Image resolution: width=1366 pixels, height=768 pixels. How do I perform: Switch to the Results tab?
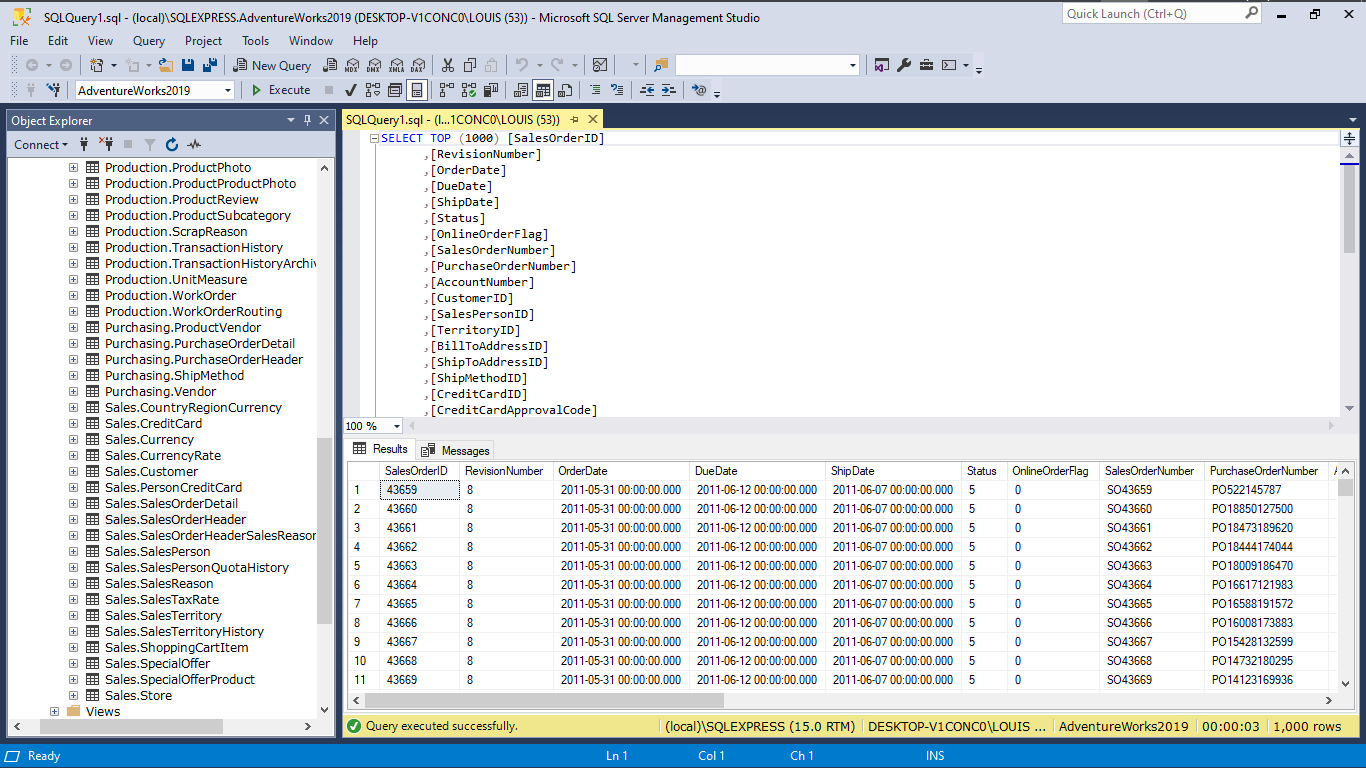380,449
